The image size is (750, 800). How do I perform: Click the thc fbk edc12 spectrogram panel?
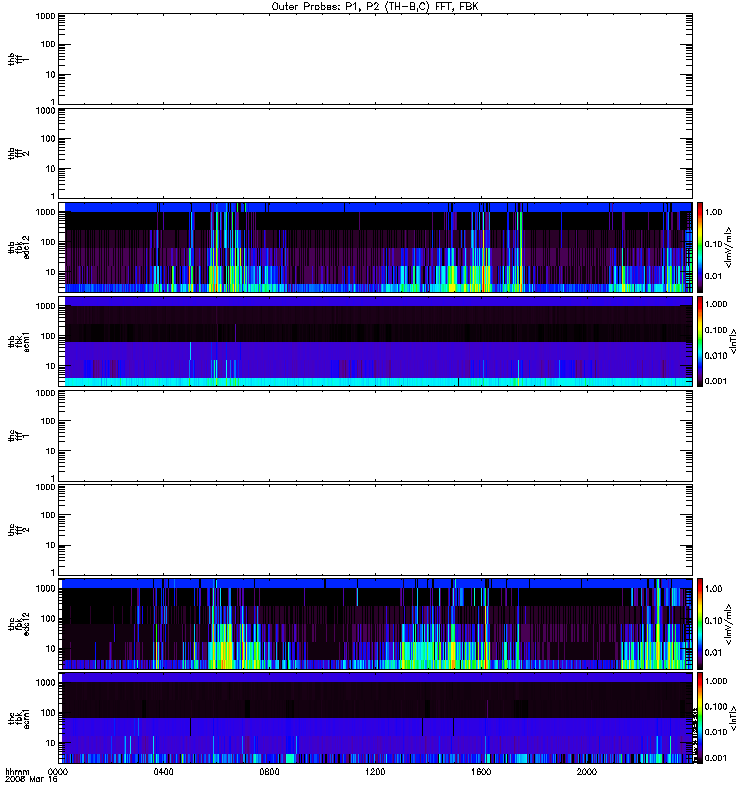point(376,624)
